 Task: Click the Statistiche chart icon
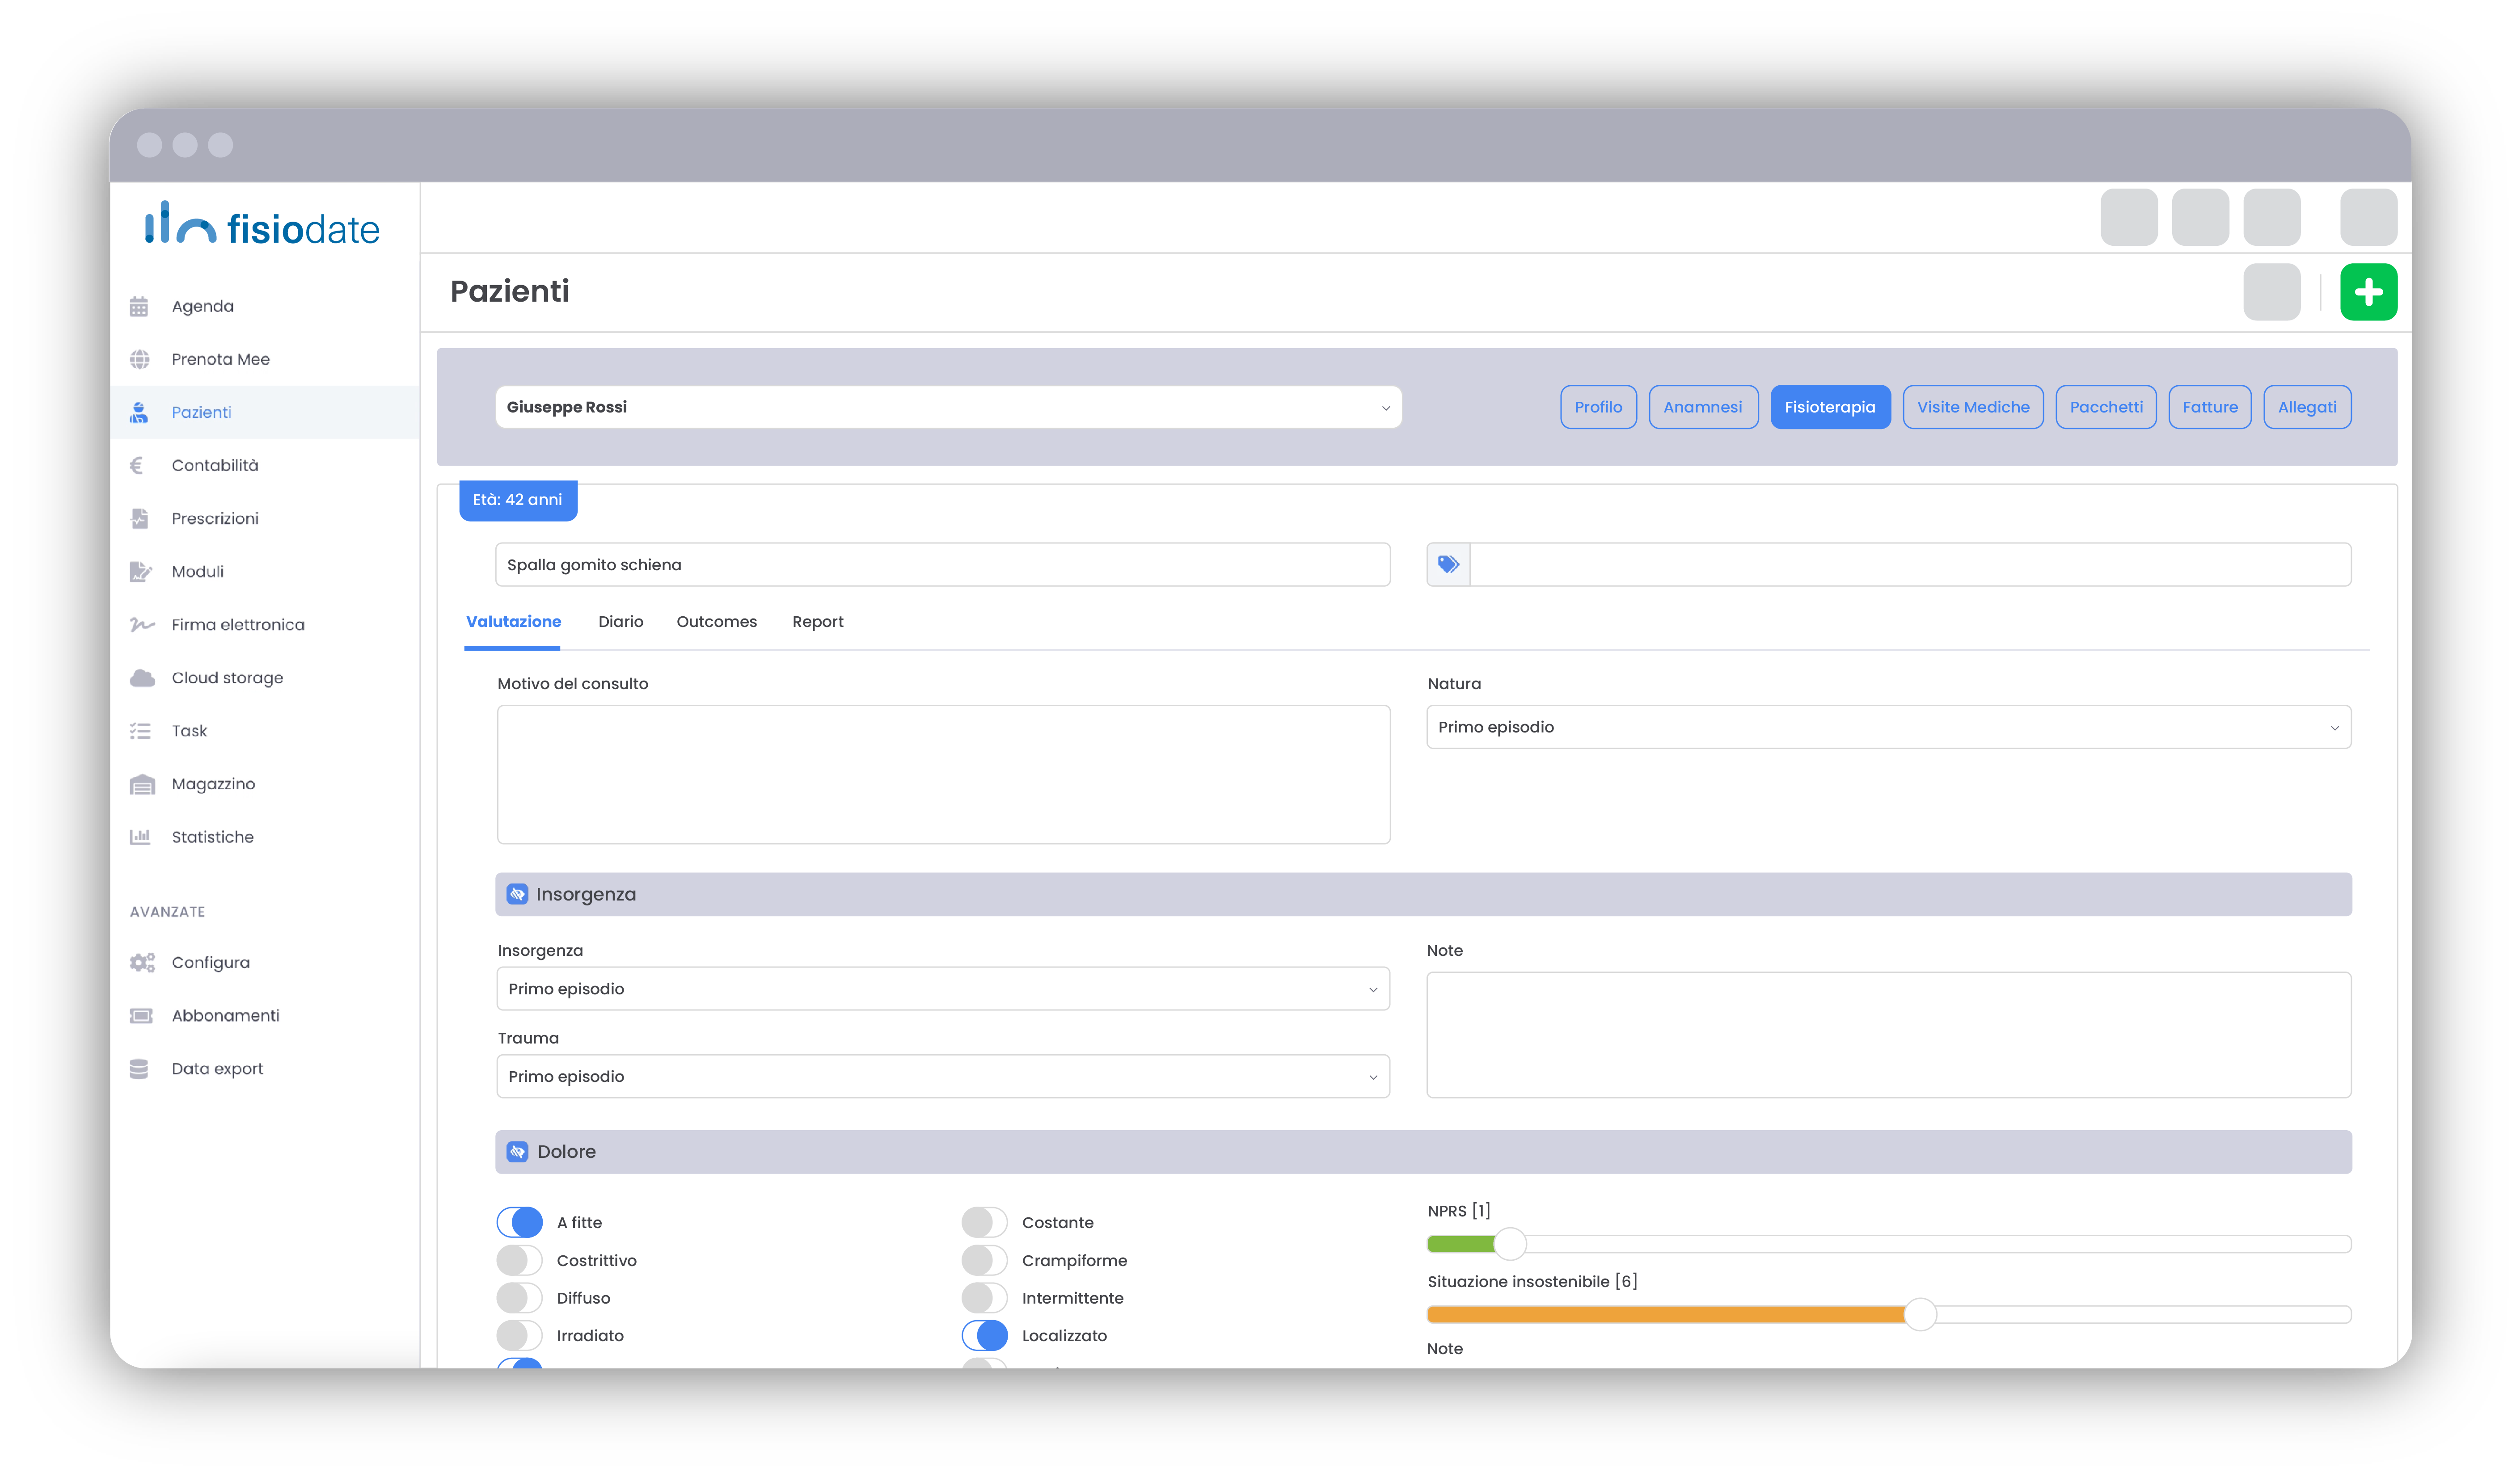[x=140, y=837]
